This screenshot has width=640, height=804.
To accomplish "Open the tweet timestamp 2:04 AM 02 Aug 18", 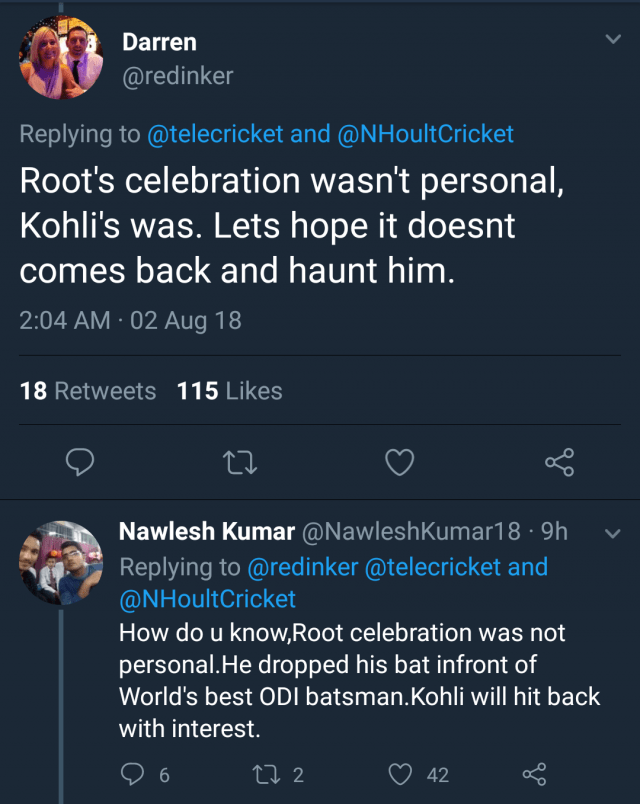I will [130, 321].
